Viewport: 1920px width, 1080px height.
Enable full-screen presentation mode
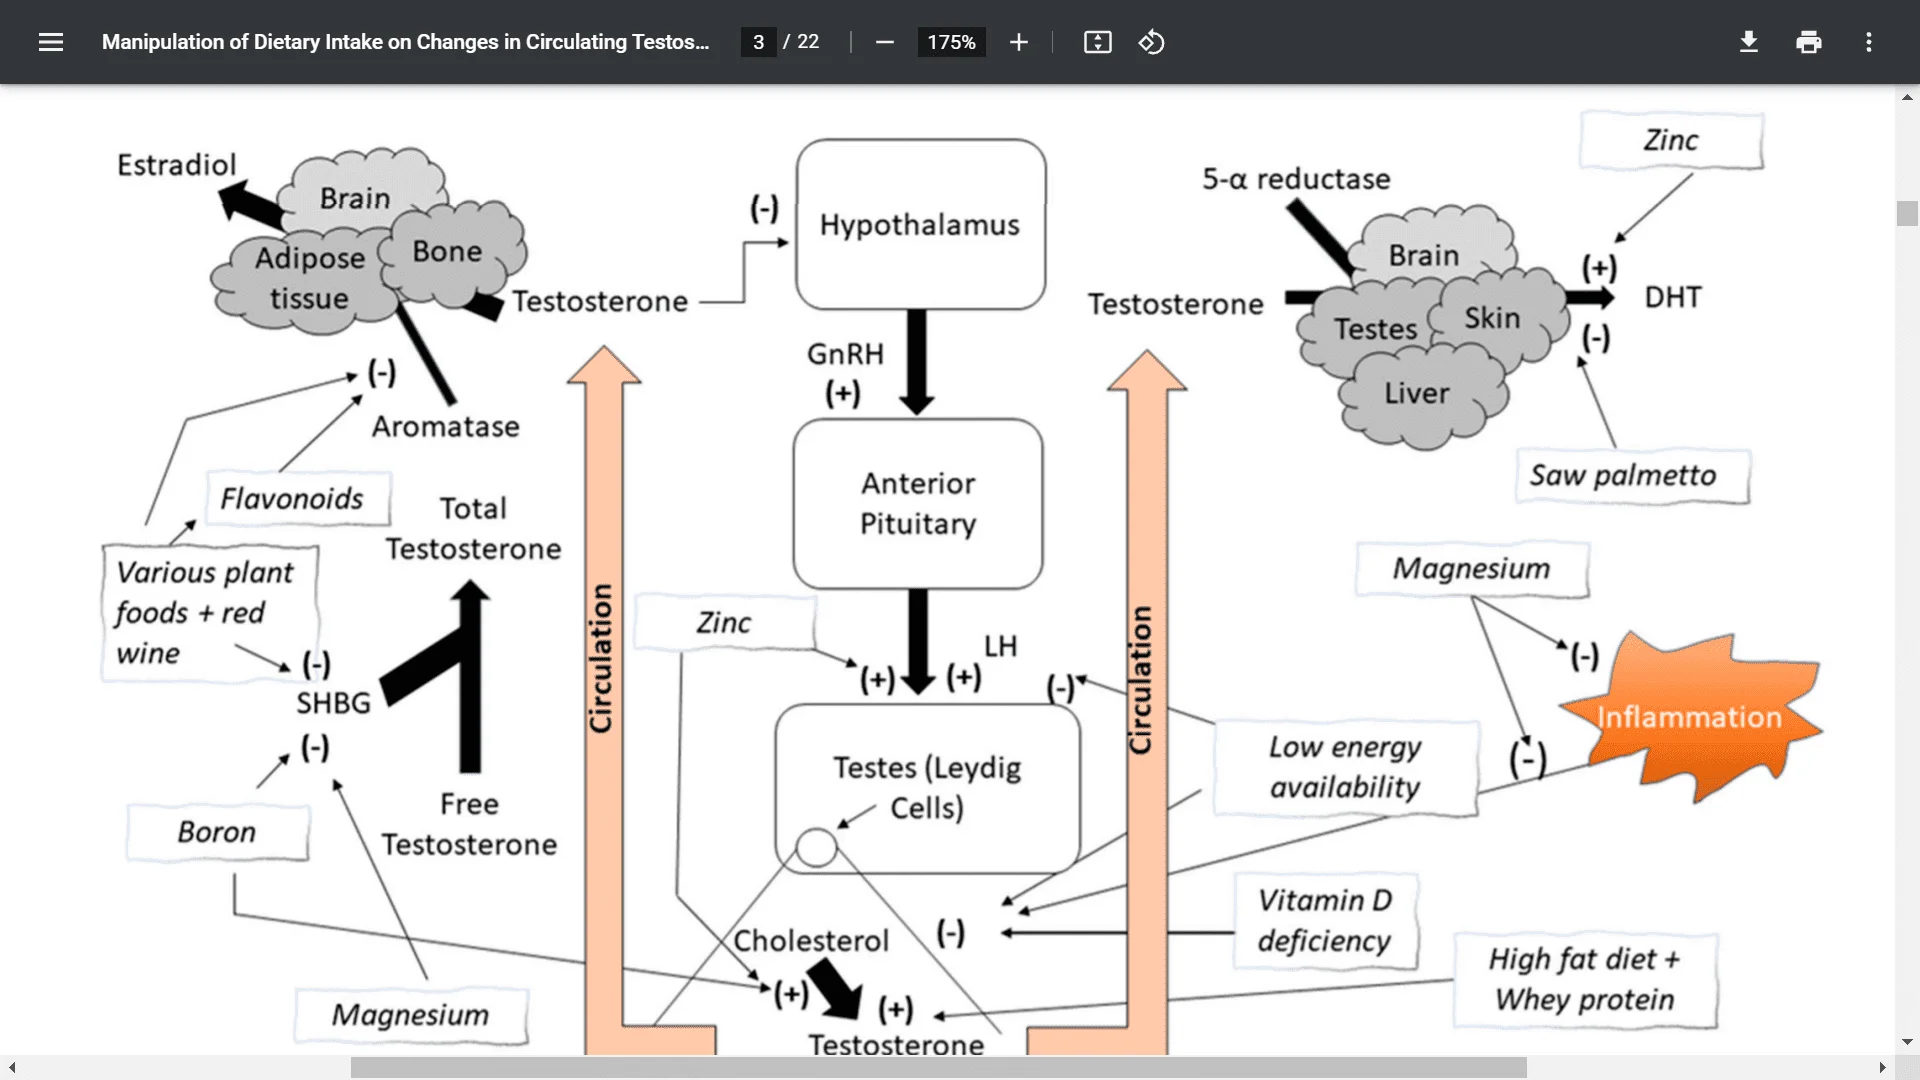pos(1098,42)
